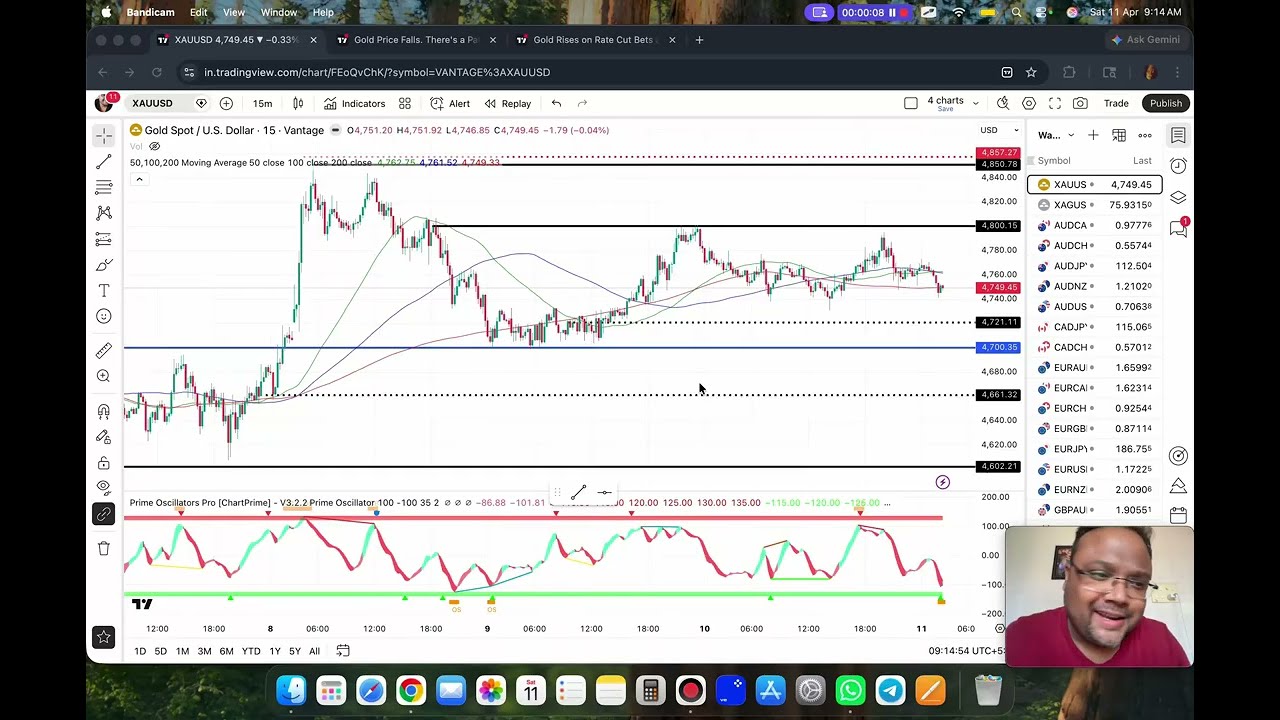Viewport: 1280px width, 720px height.
Task: Select the trend line drawing tool
Action: (x=104, y=162)
